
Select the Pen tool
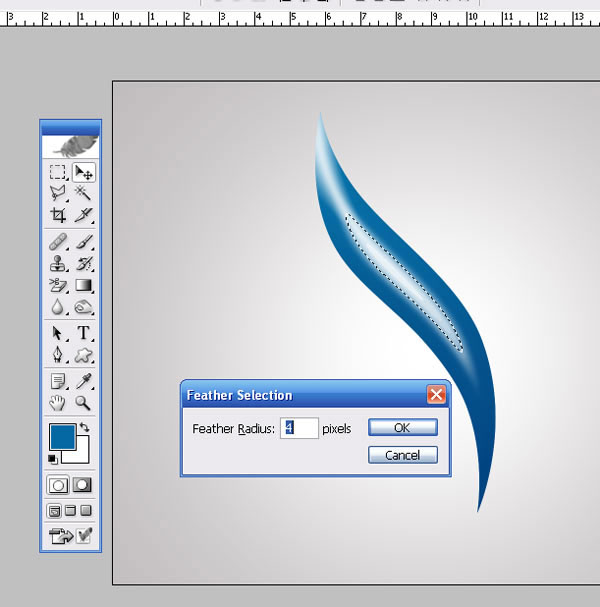point(58,355)
